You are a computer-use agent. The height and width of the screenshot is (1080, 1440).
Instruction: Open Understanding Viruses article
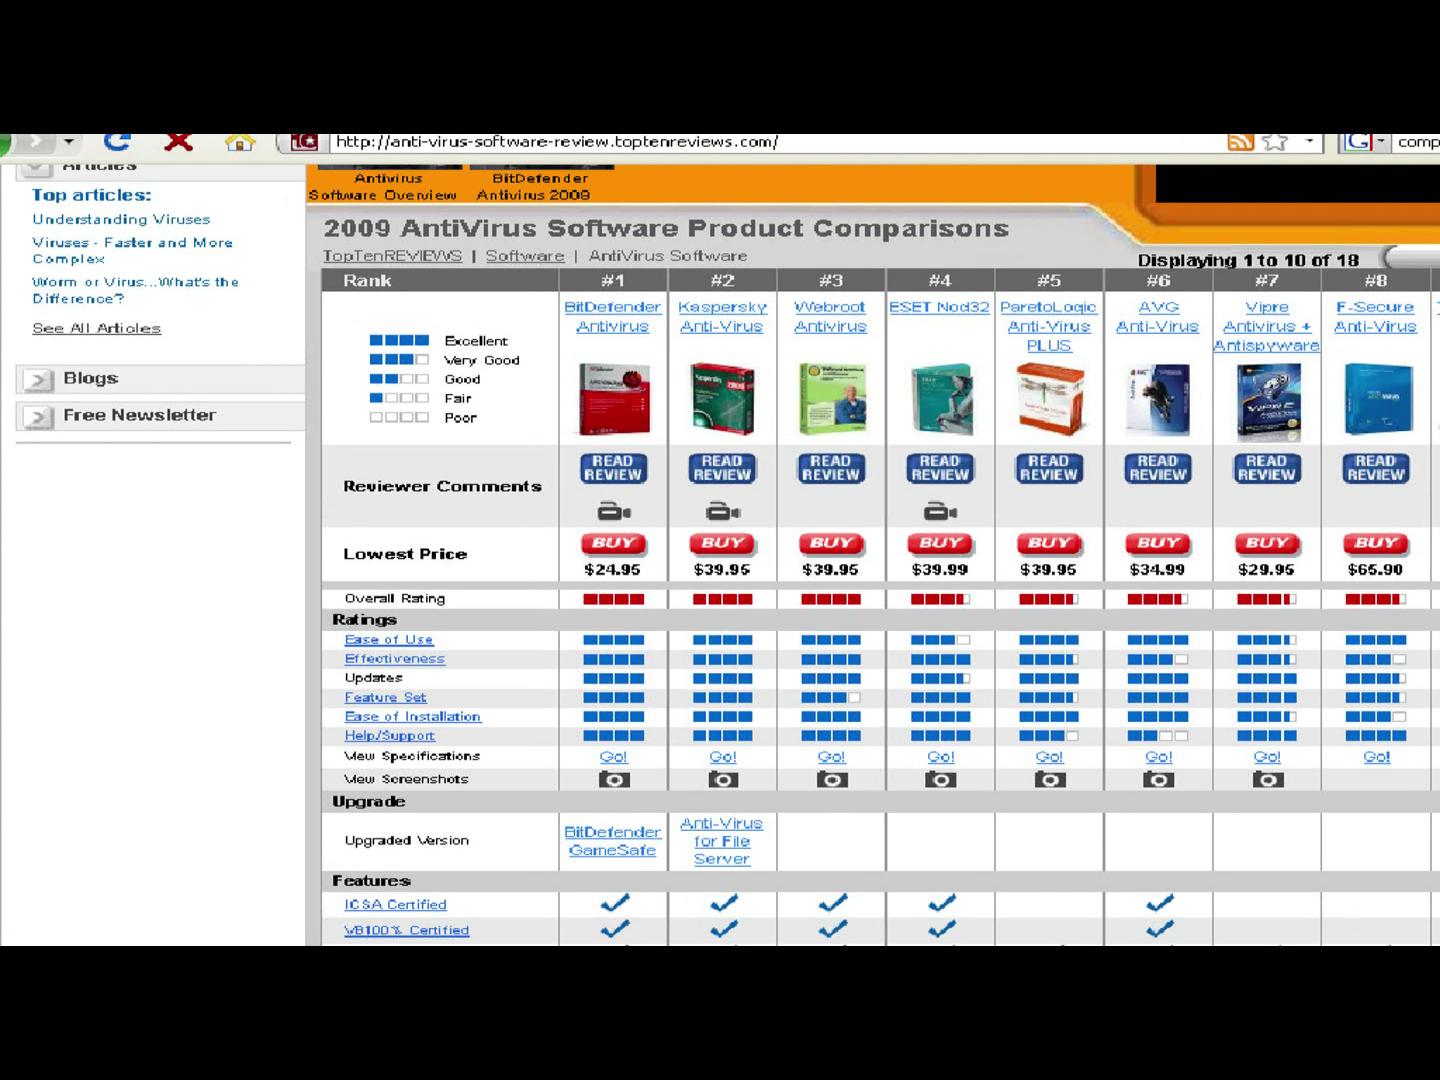point(121,219)
